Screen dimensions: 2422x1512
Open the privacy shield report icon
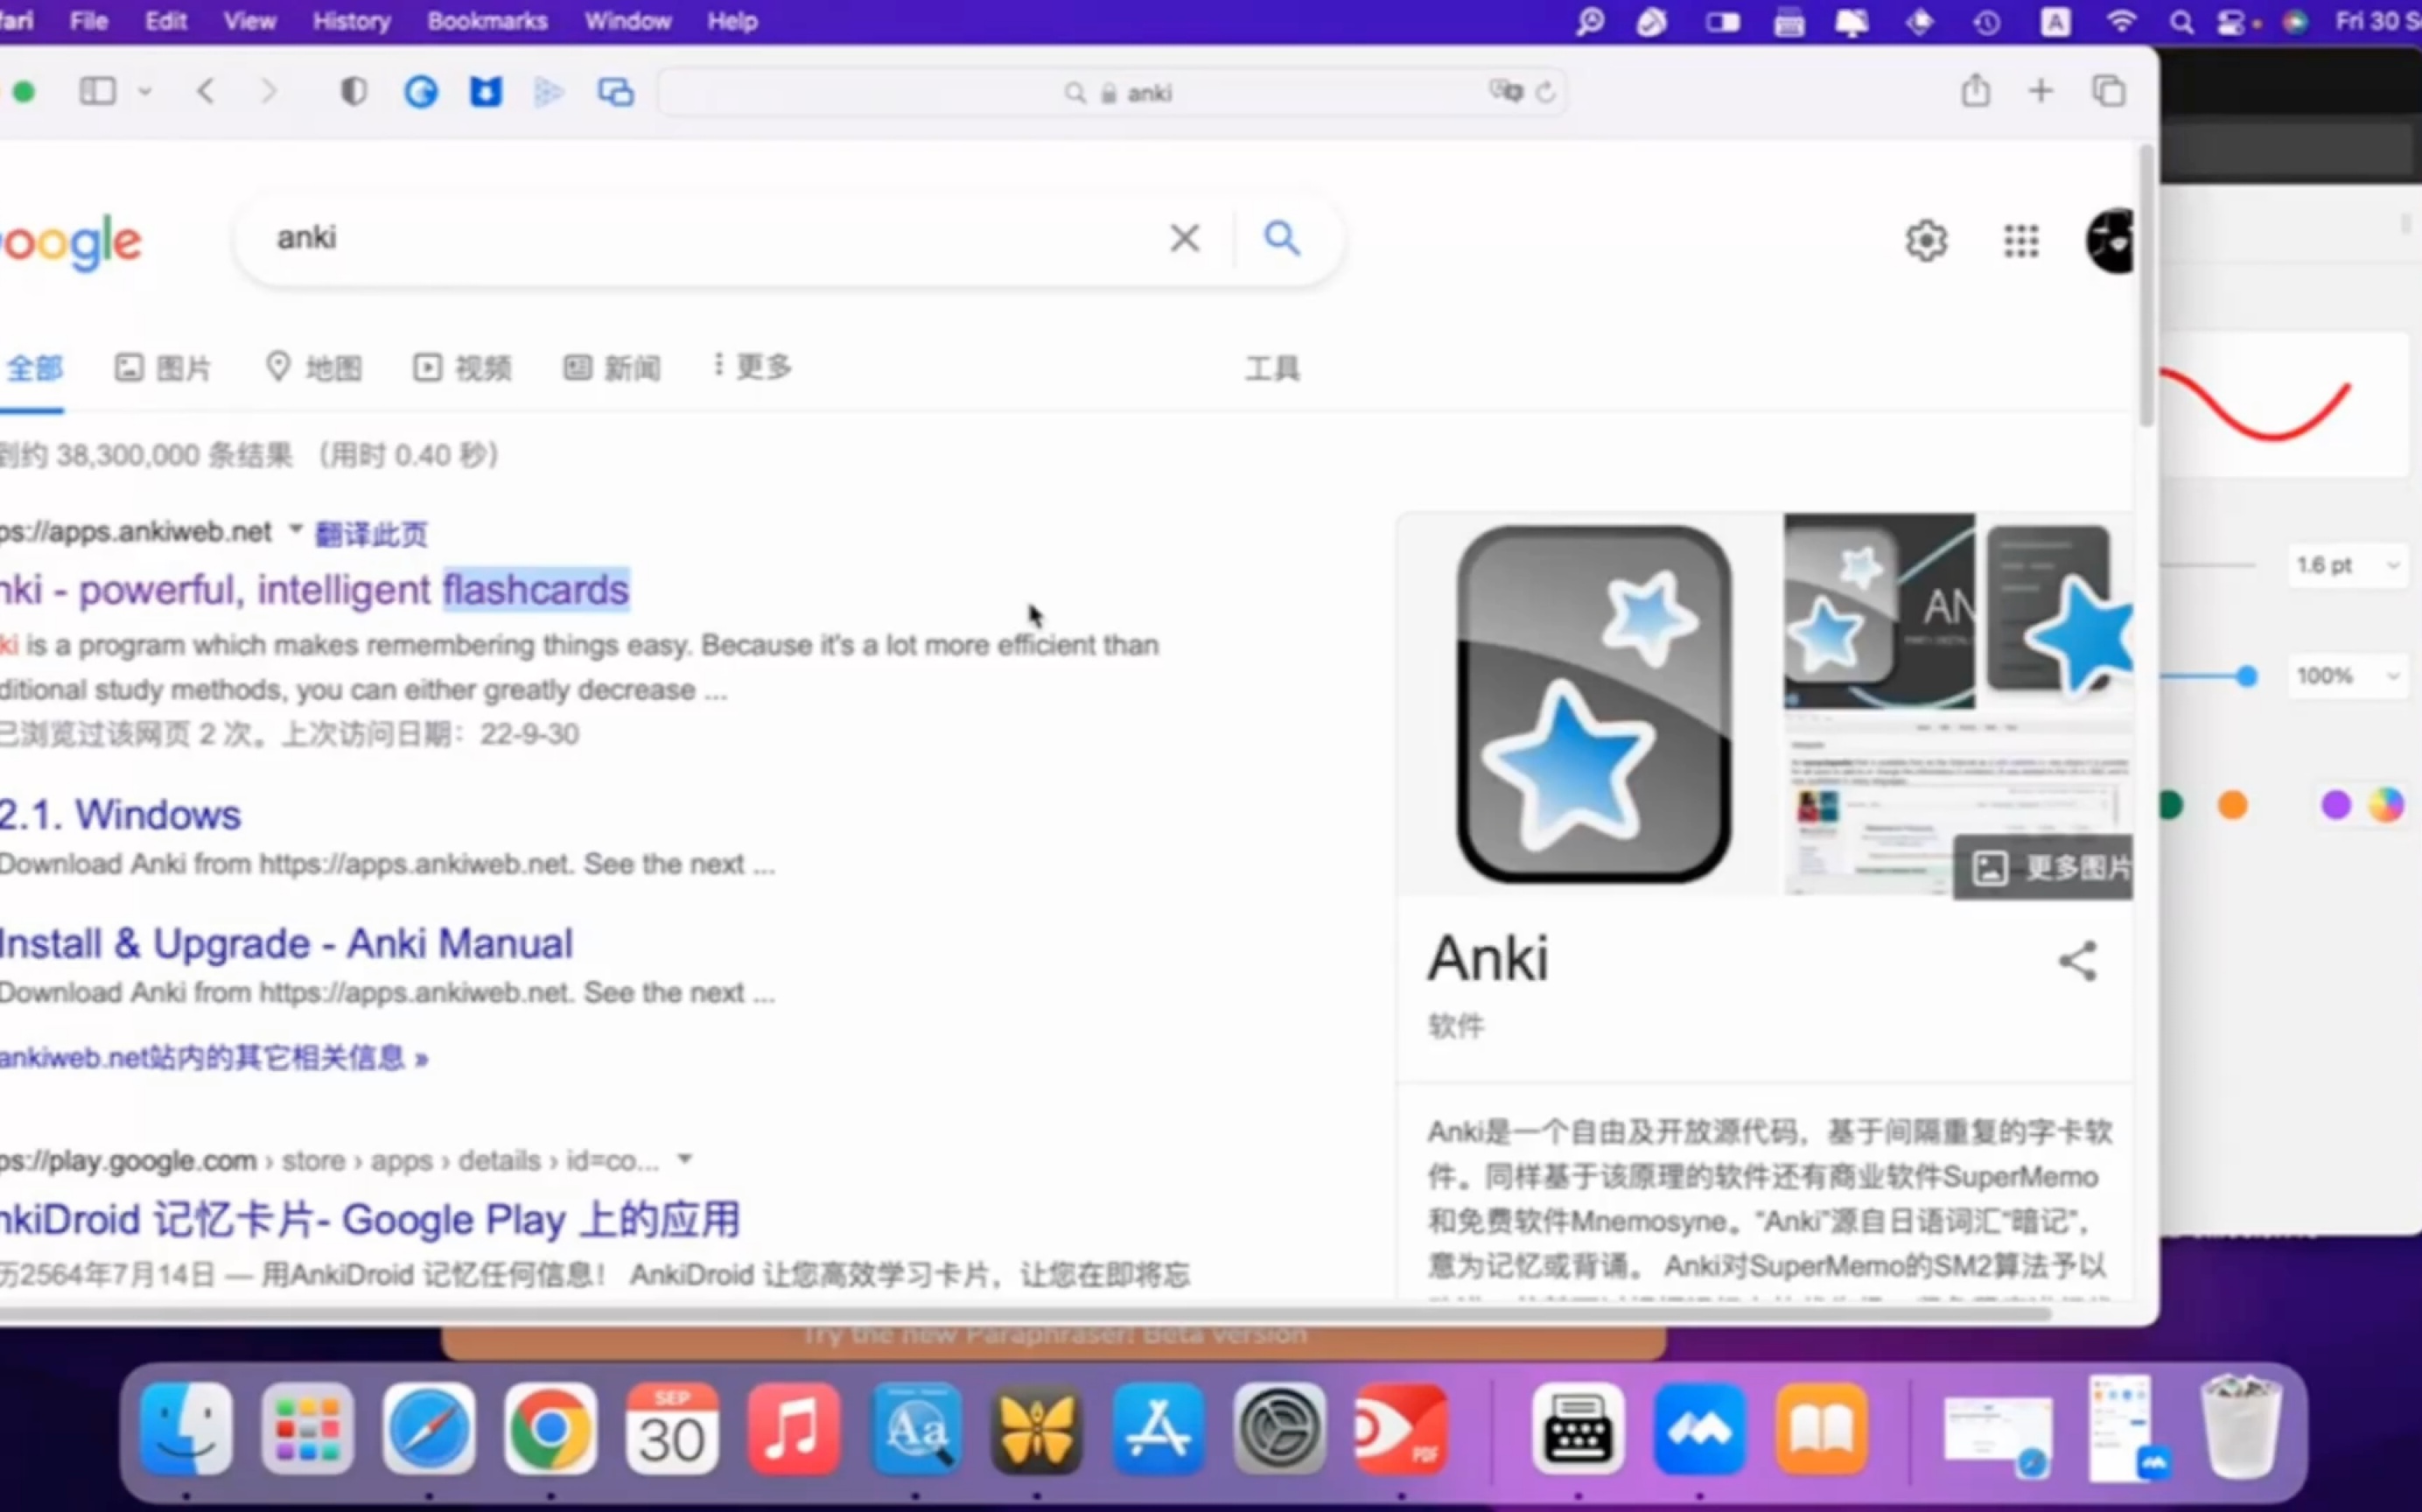(353, 92)
